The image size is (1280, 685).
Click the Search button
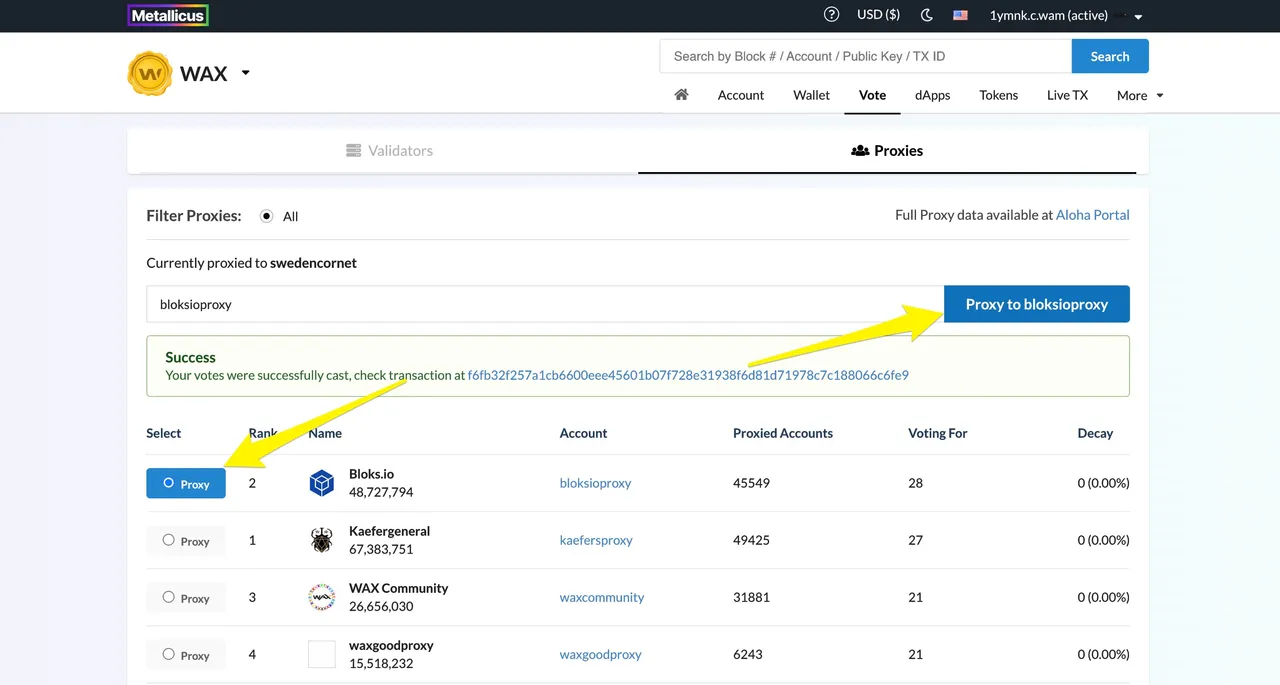coord(1110,56)
